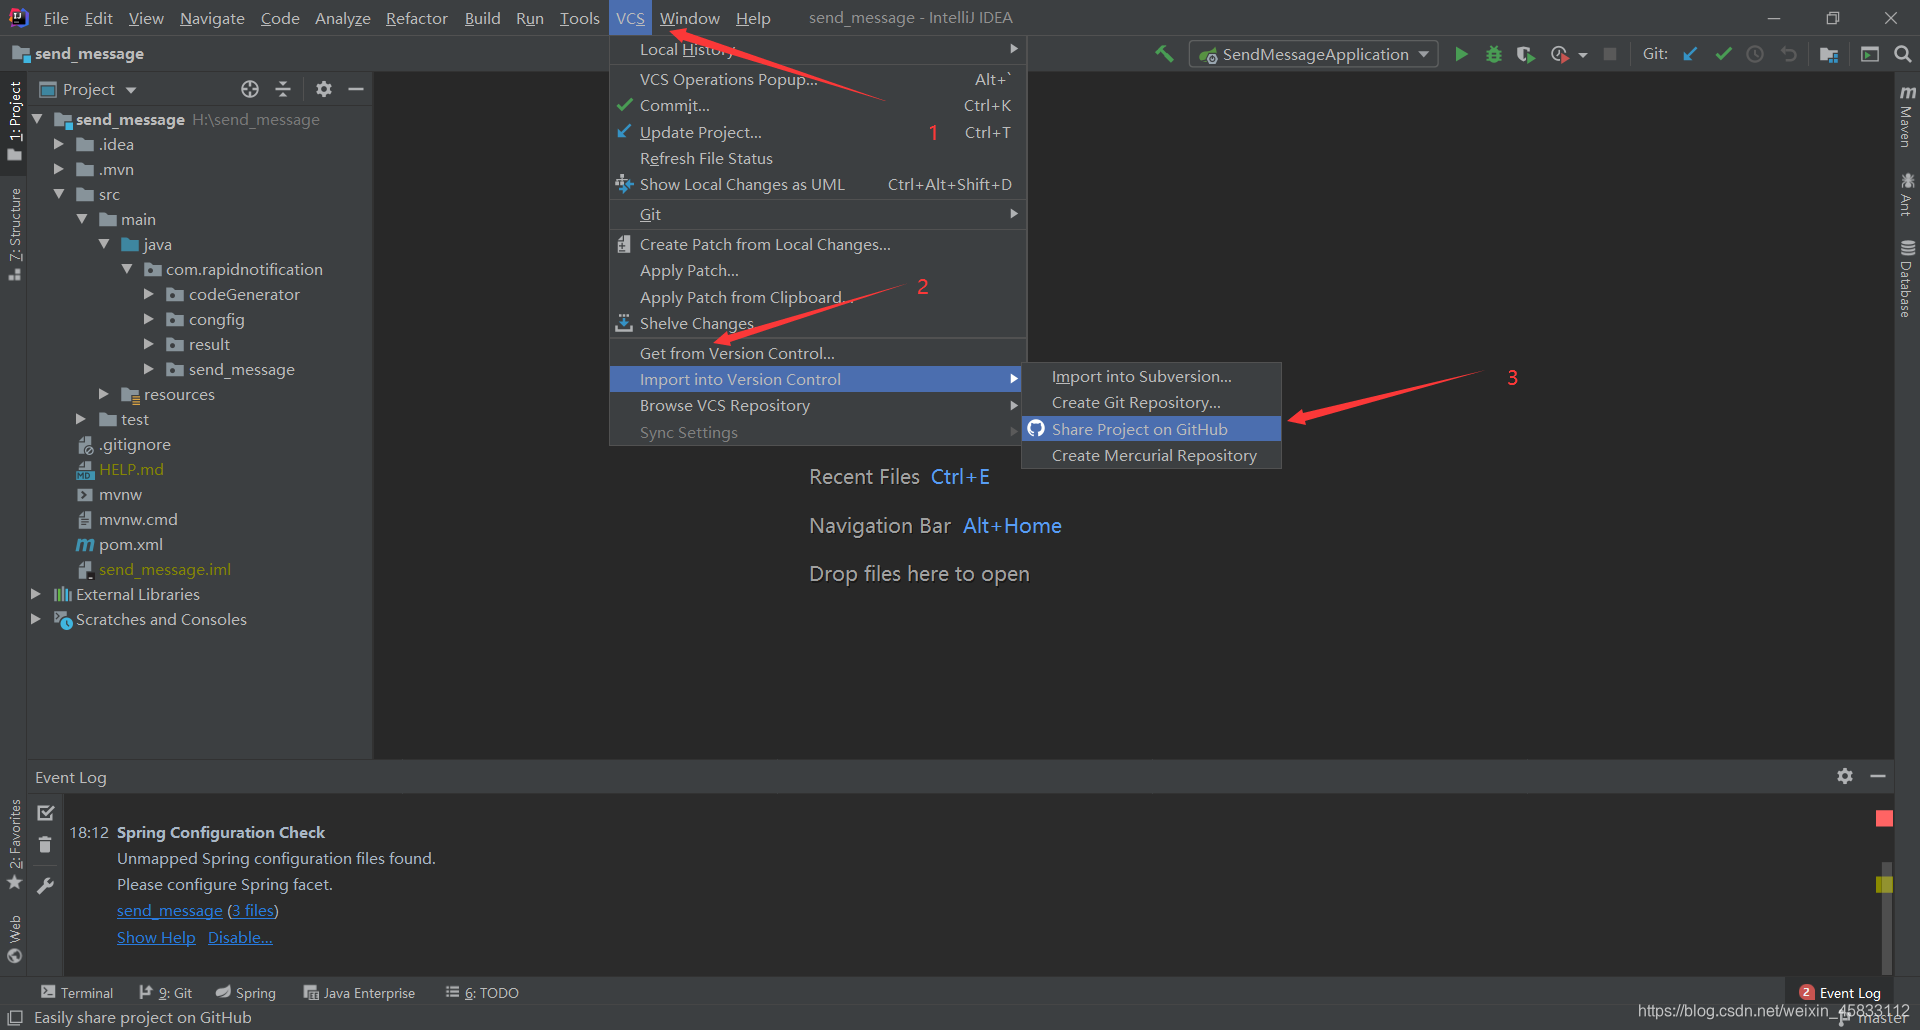This screenshot has width=1920, height=1030.
Task: Collapse all in Project panel
Action: click(x=283, y=89)
